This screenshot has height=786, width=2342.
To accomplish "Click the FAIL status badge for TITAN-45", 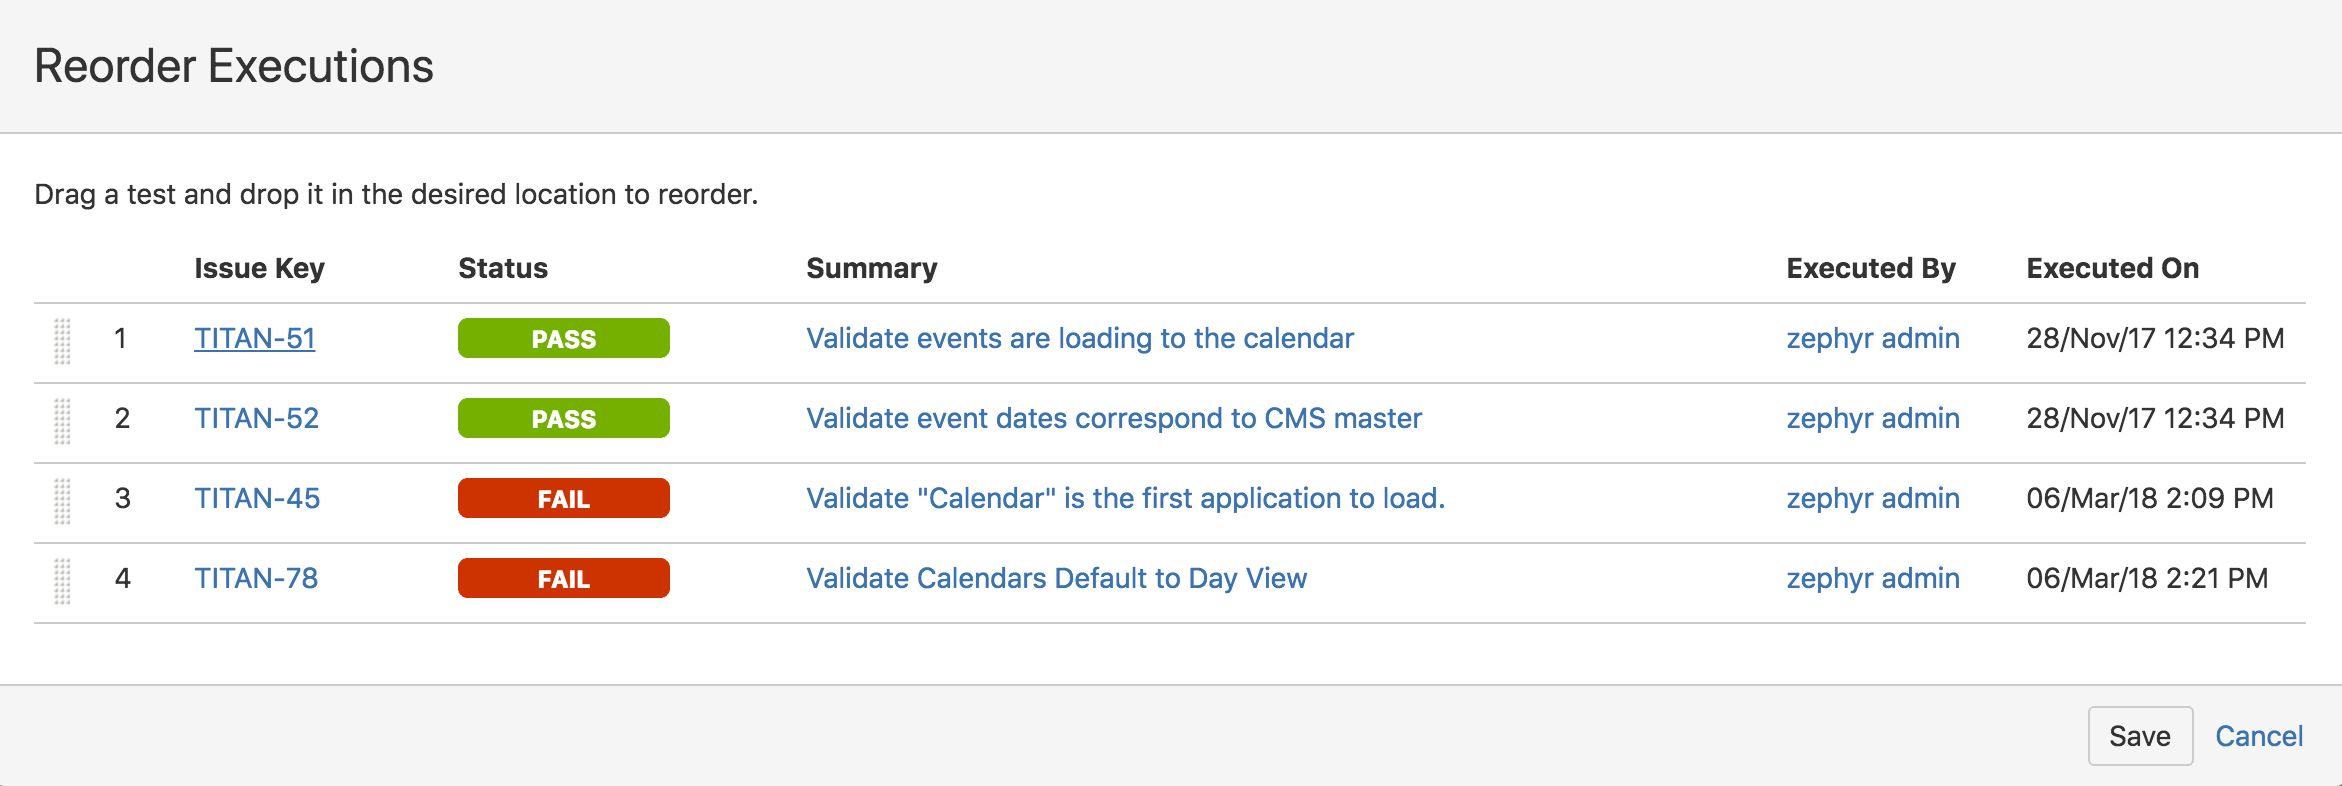I will tap(564, 499).
